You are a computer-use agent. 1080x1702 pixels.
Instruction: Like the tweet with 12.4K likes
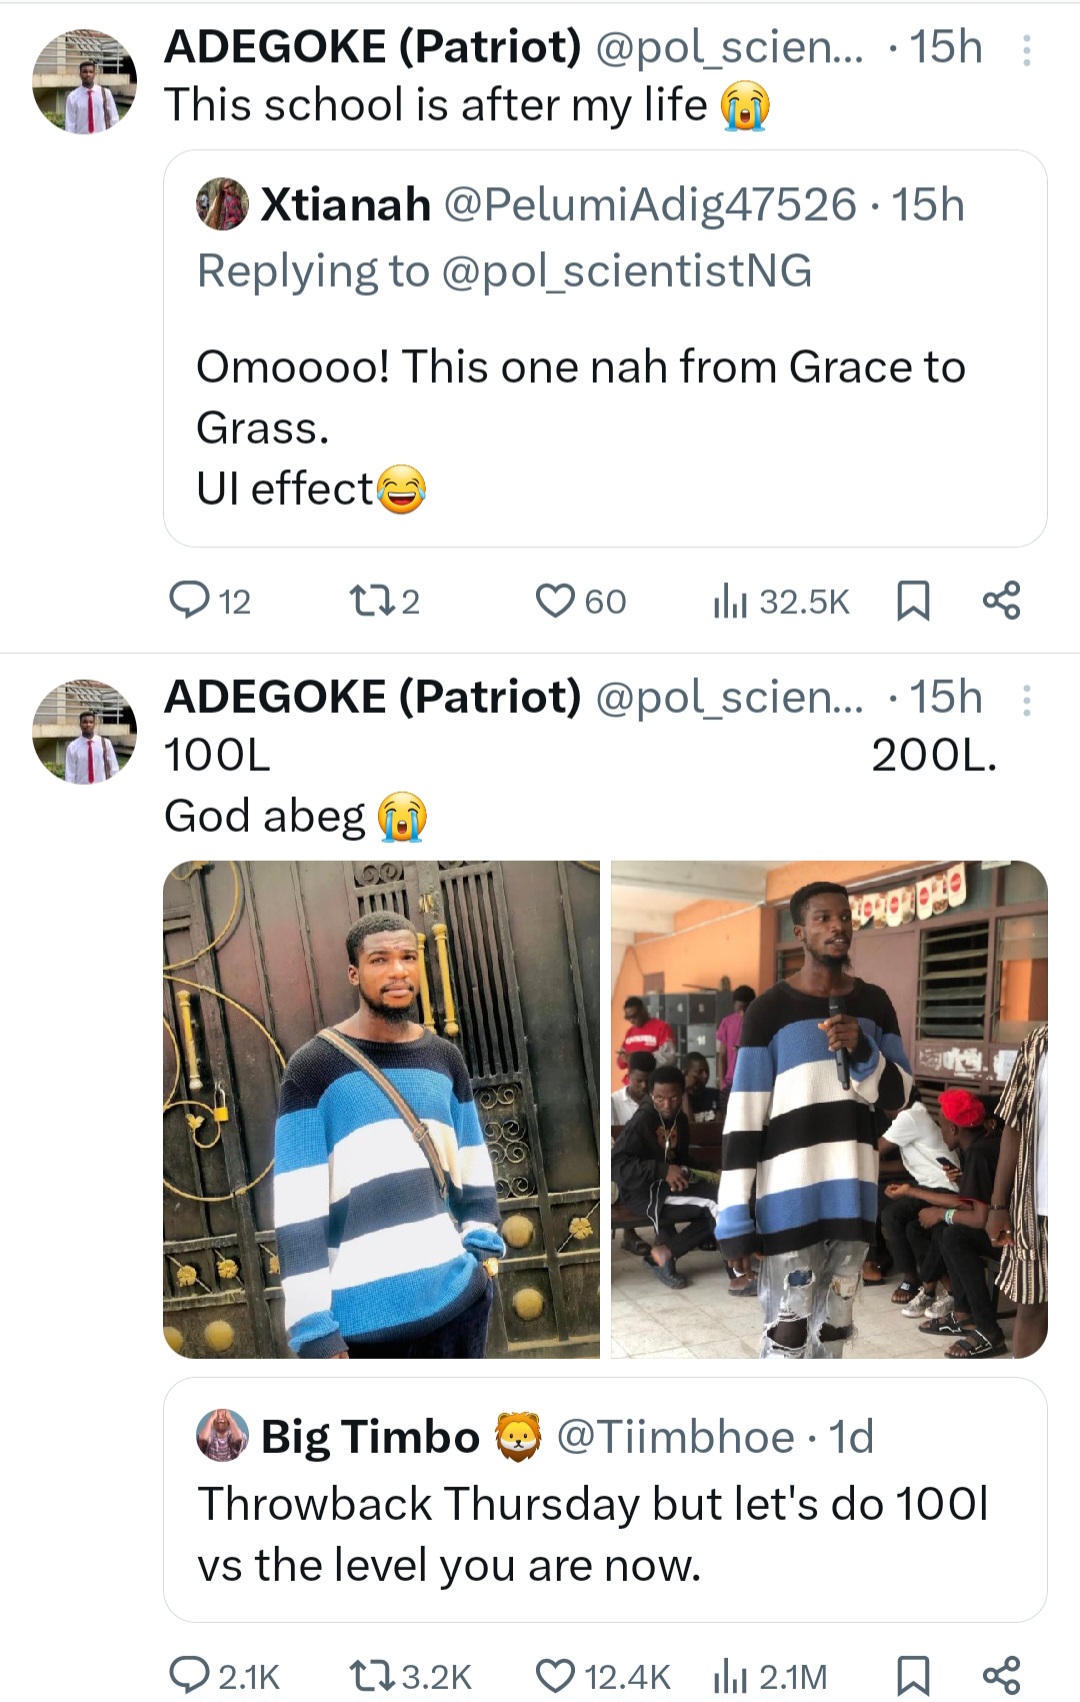(x=555, y=1674)
